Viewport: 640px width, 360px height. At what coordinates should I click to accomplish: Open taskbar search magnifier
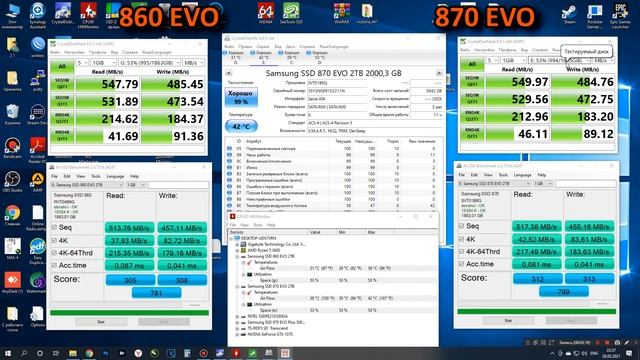point(24,353)
